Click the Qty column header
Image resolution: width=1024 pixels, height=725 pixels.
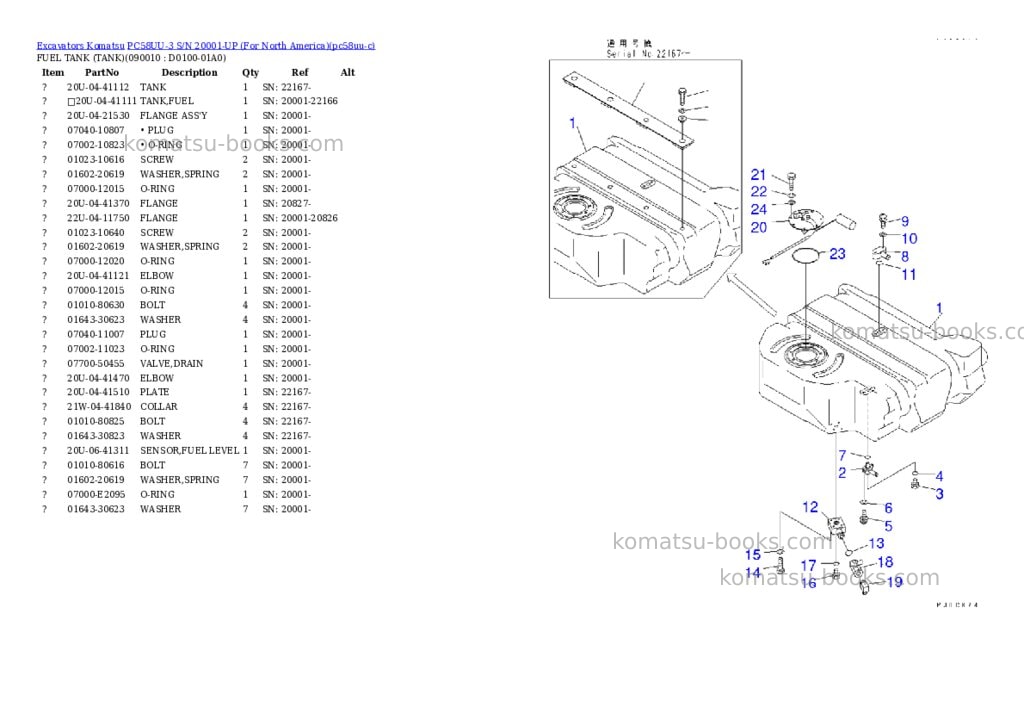[x=250, y=72]
